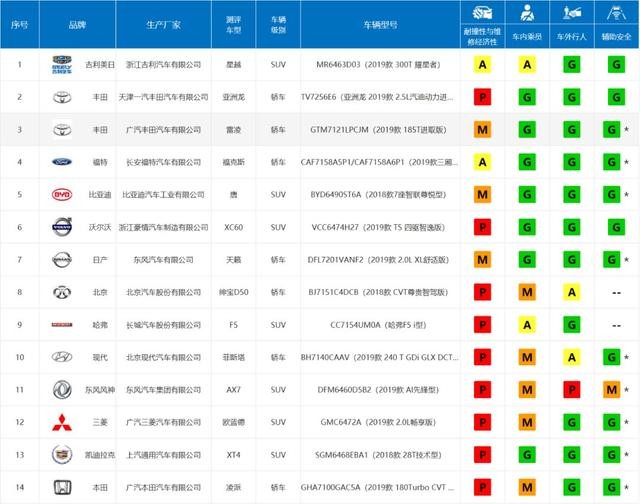The height and width of the screenshot is (504, 640).
Task: Select the Ford logo in row 4
Action: pos(62,162)
